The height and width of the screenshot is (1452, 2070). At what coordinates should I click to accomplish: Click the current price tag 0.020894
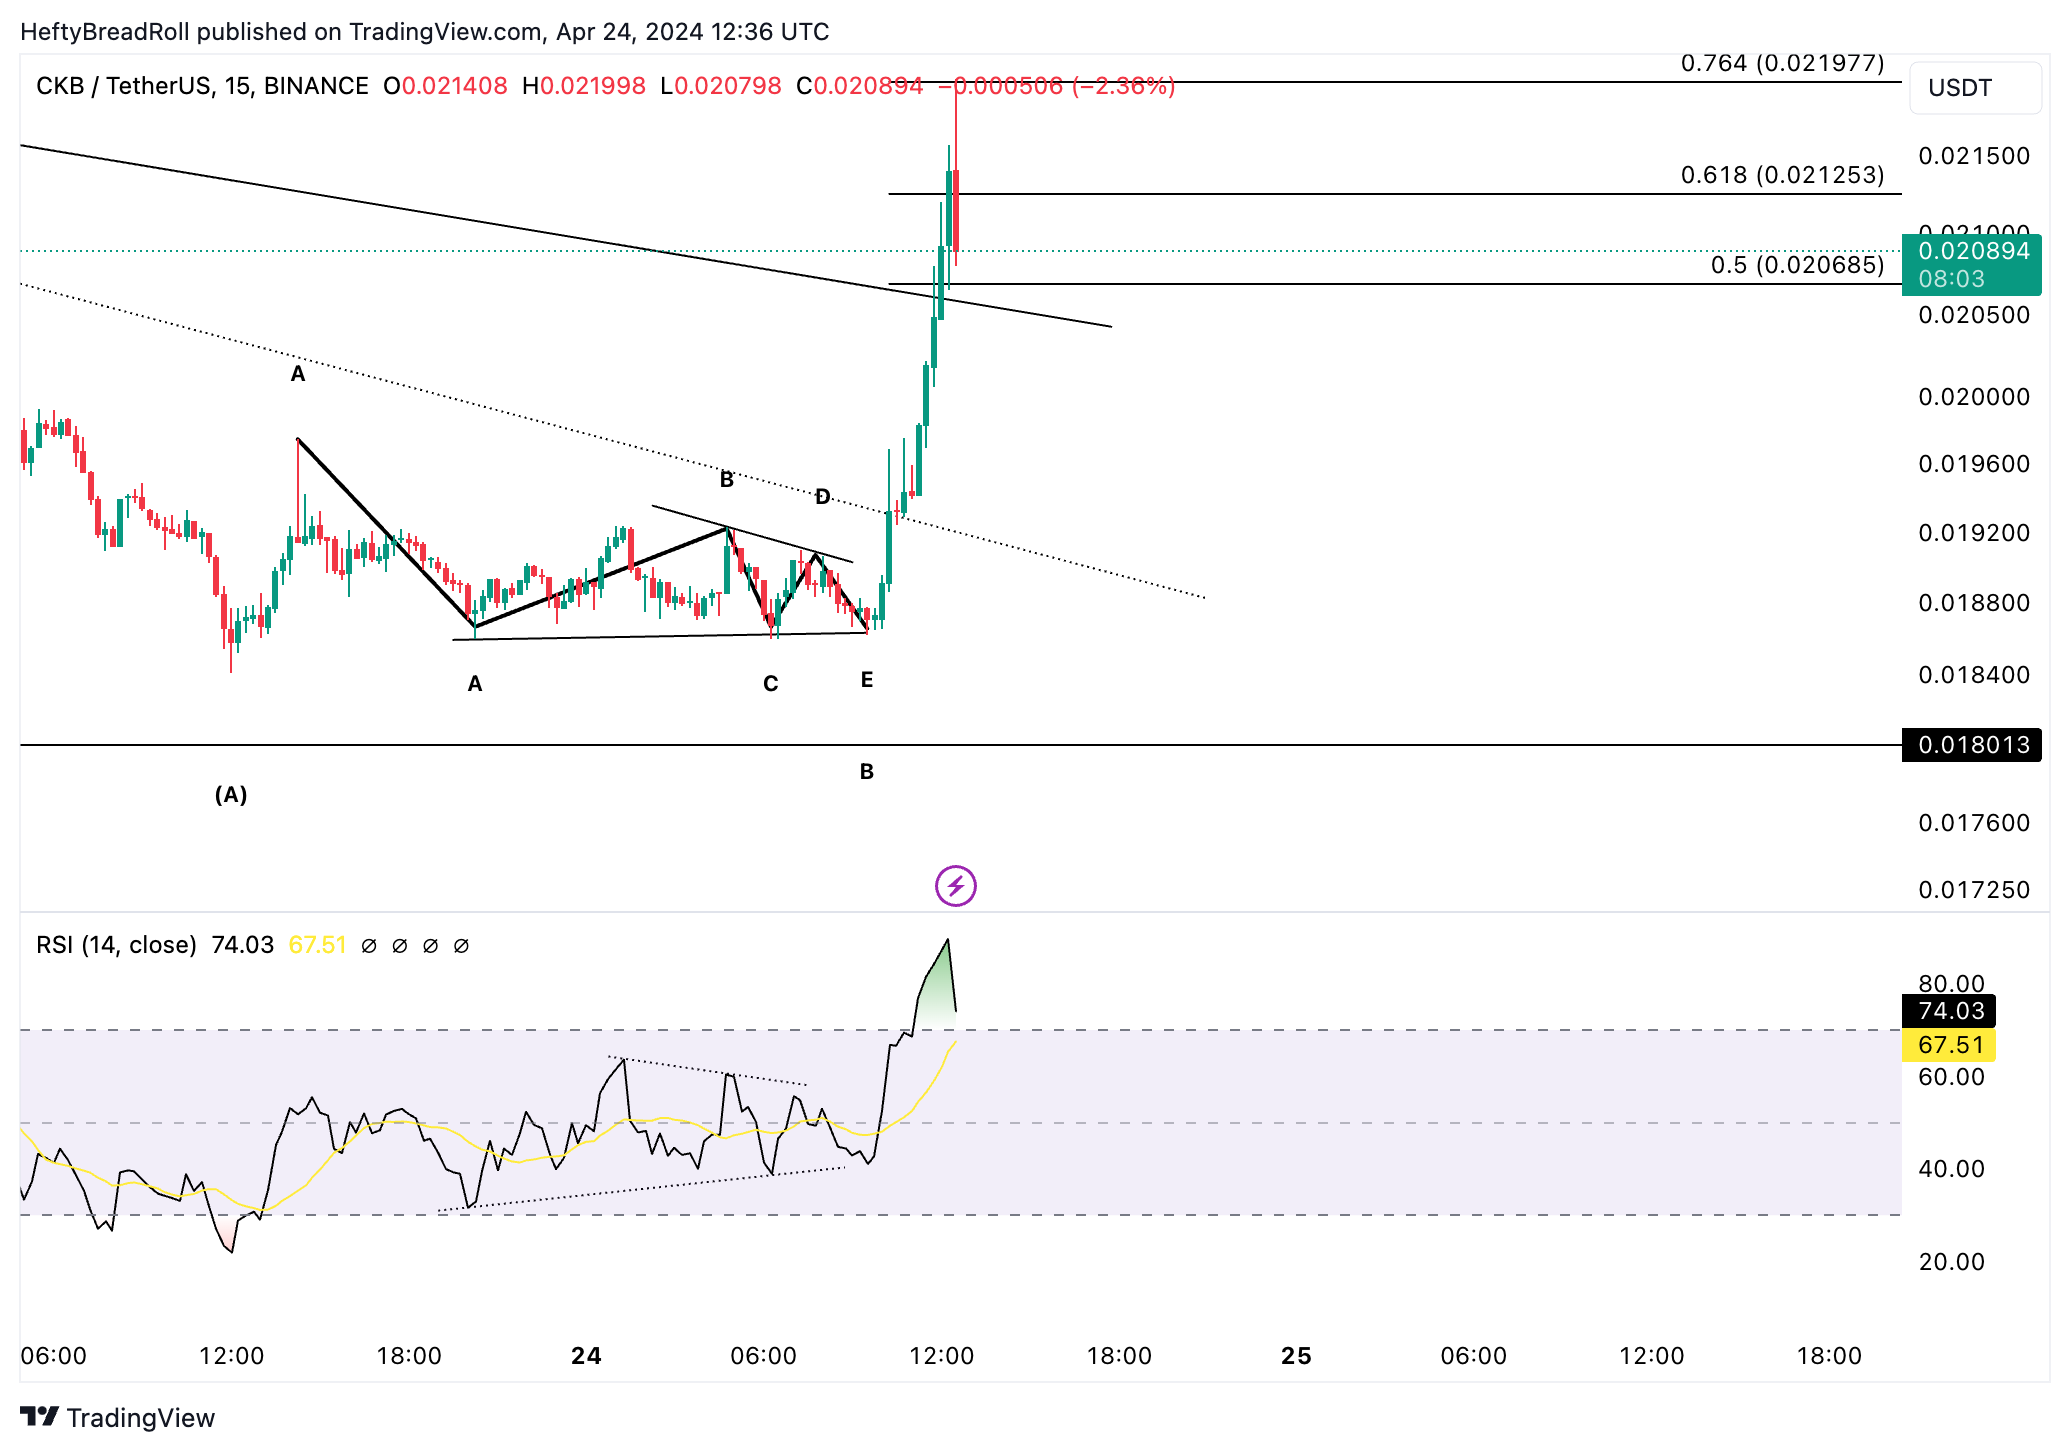[1972, 264]
